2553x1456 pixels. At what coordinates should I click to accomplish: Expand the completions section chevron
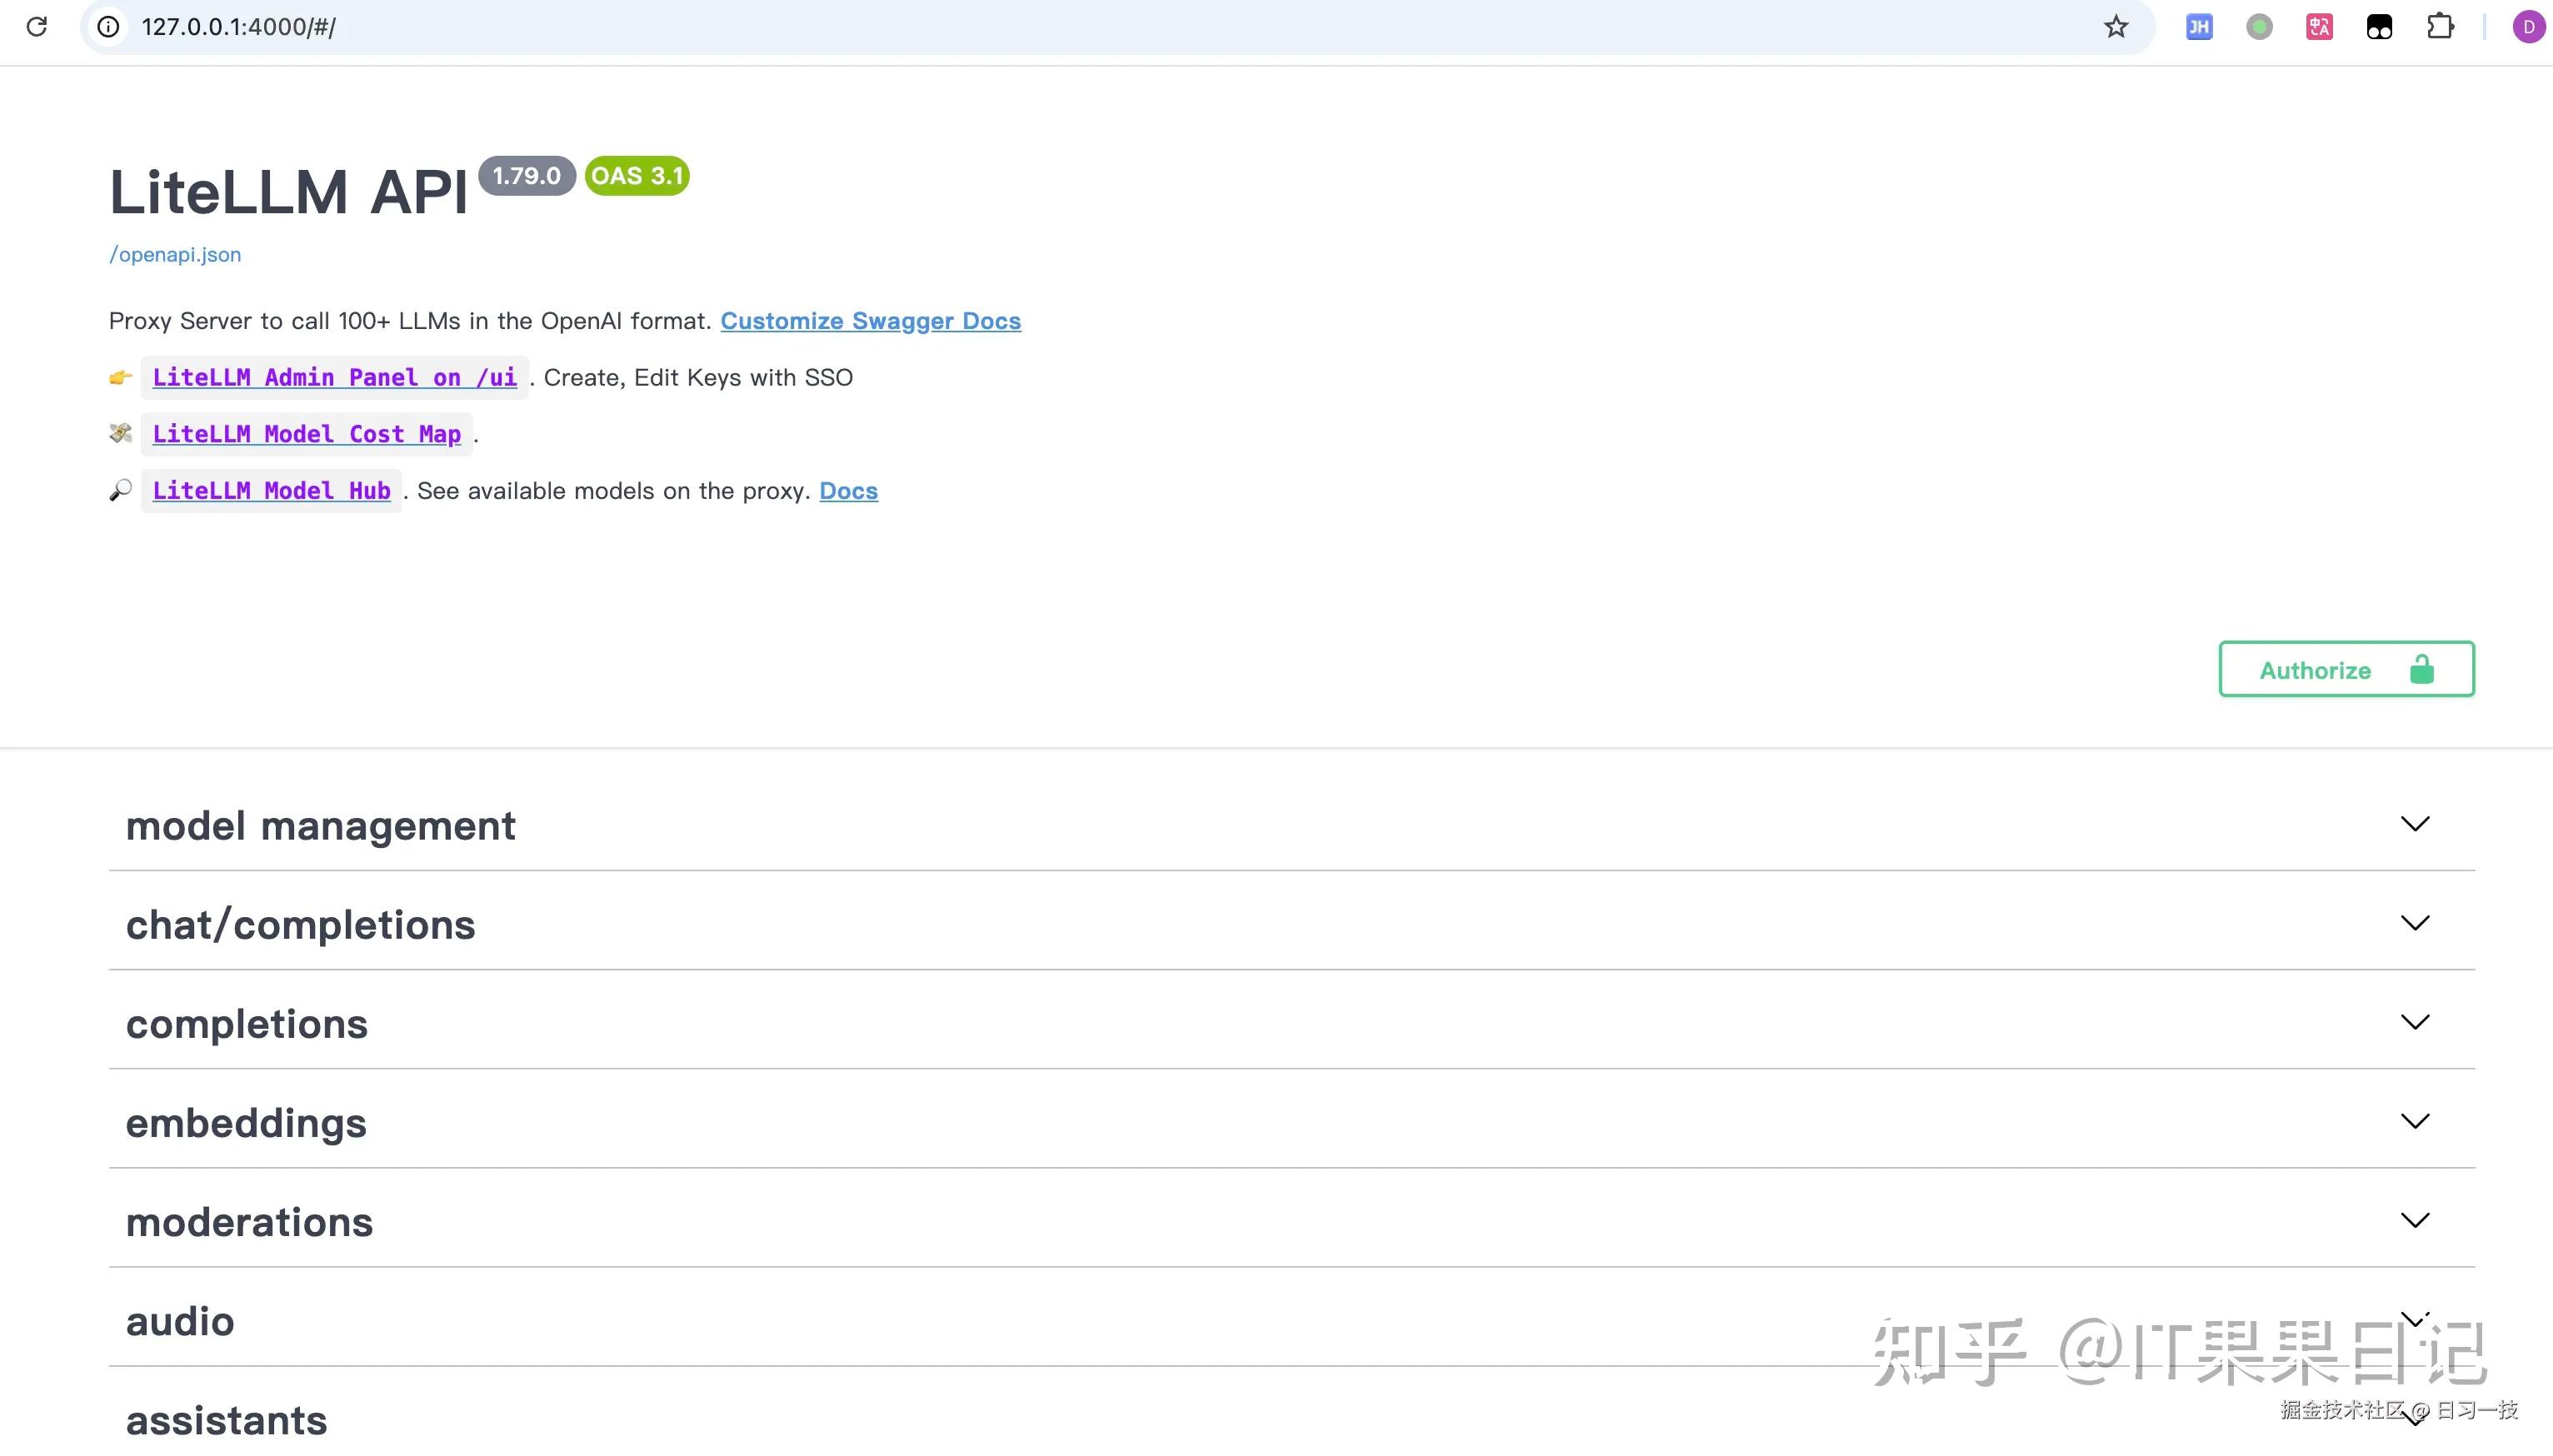(x=2414, y=1022)
